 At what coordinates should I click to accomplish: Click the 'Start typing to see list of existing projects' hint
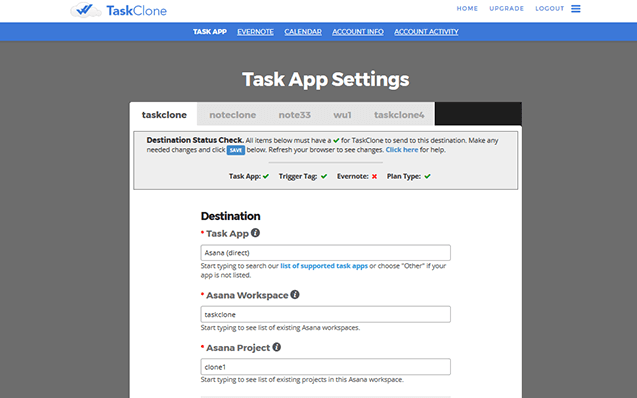[302, 380]
